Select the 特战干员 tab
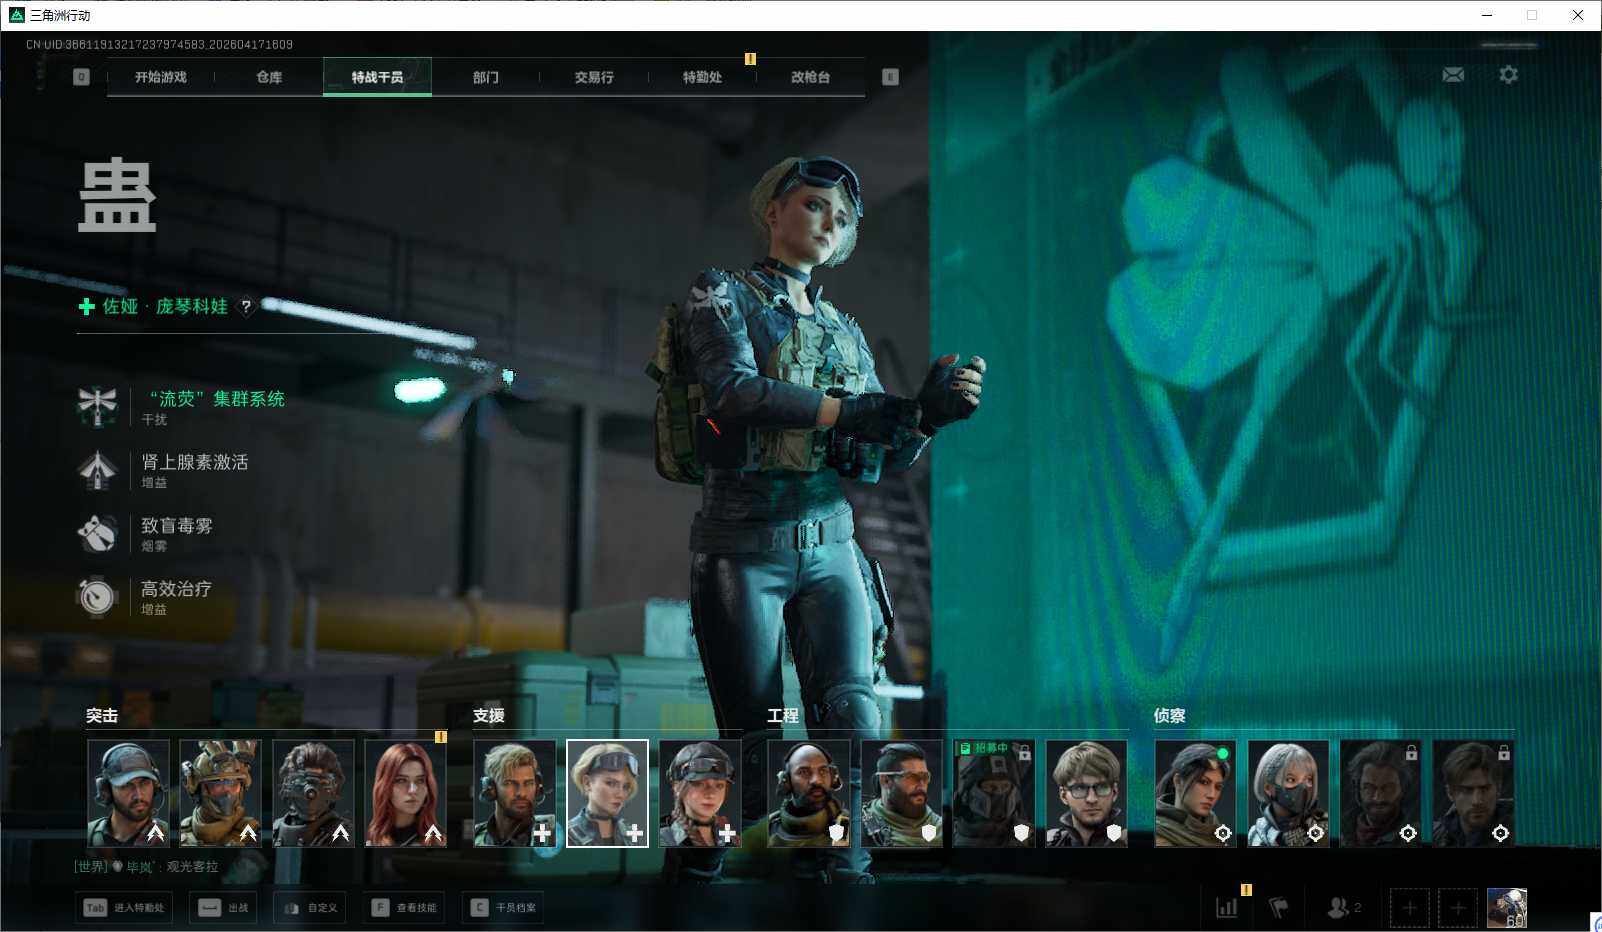Viewport: 1602px width, 932px height. tap(377, 77)
